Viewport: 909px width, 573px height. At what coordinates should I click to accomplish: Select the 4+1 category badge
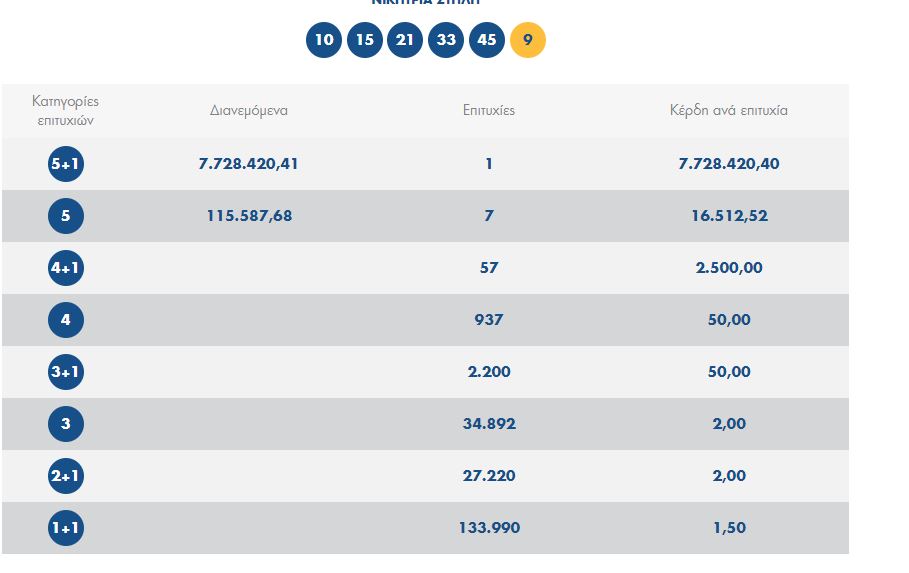tap(66, 268)
